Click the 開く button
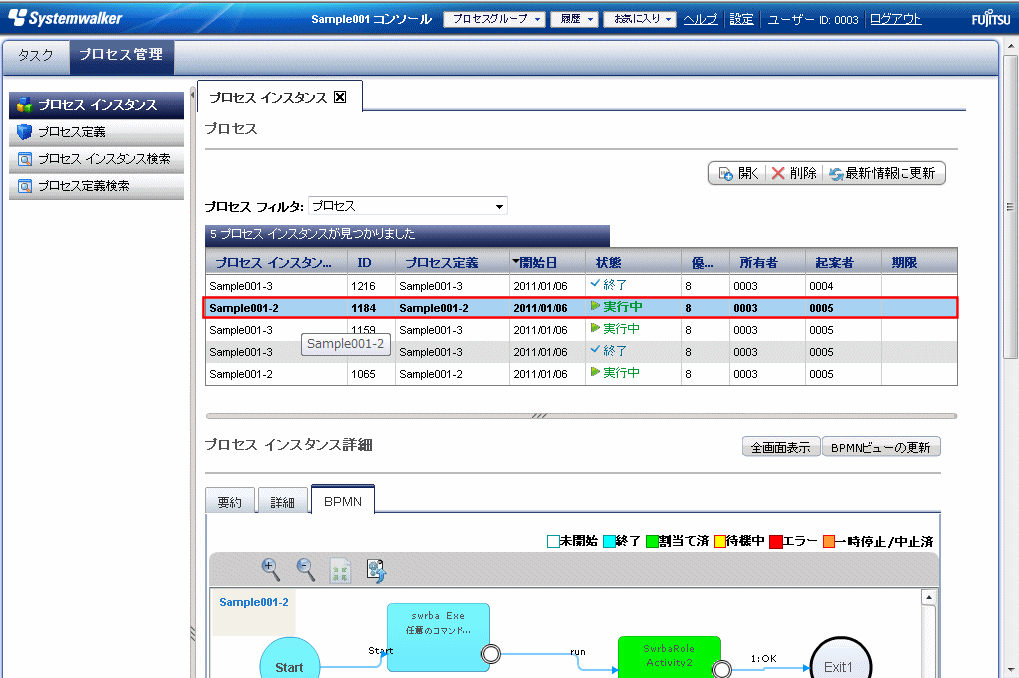This screenshot has width=1019, height=678. tap(738, 174)
